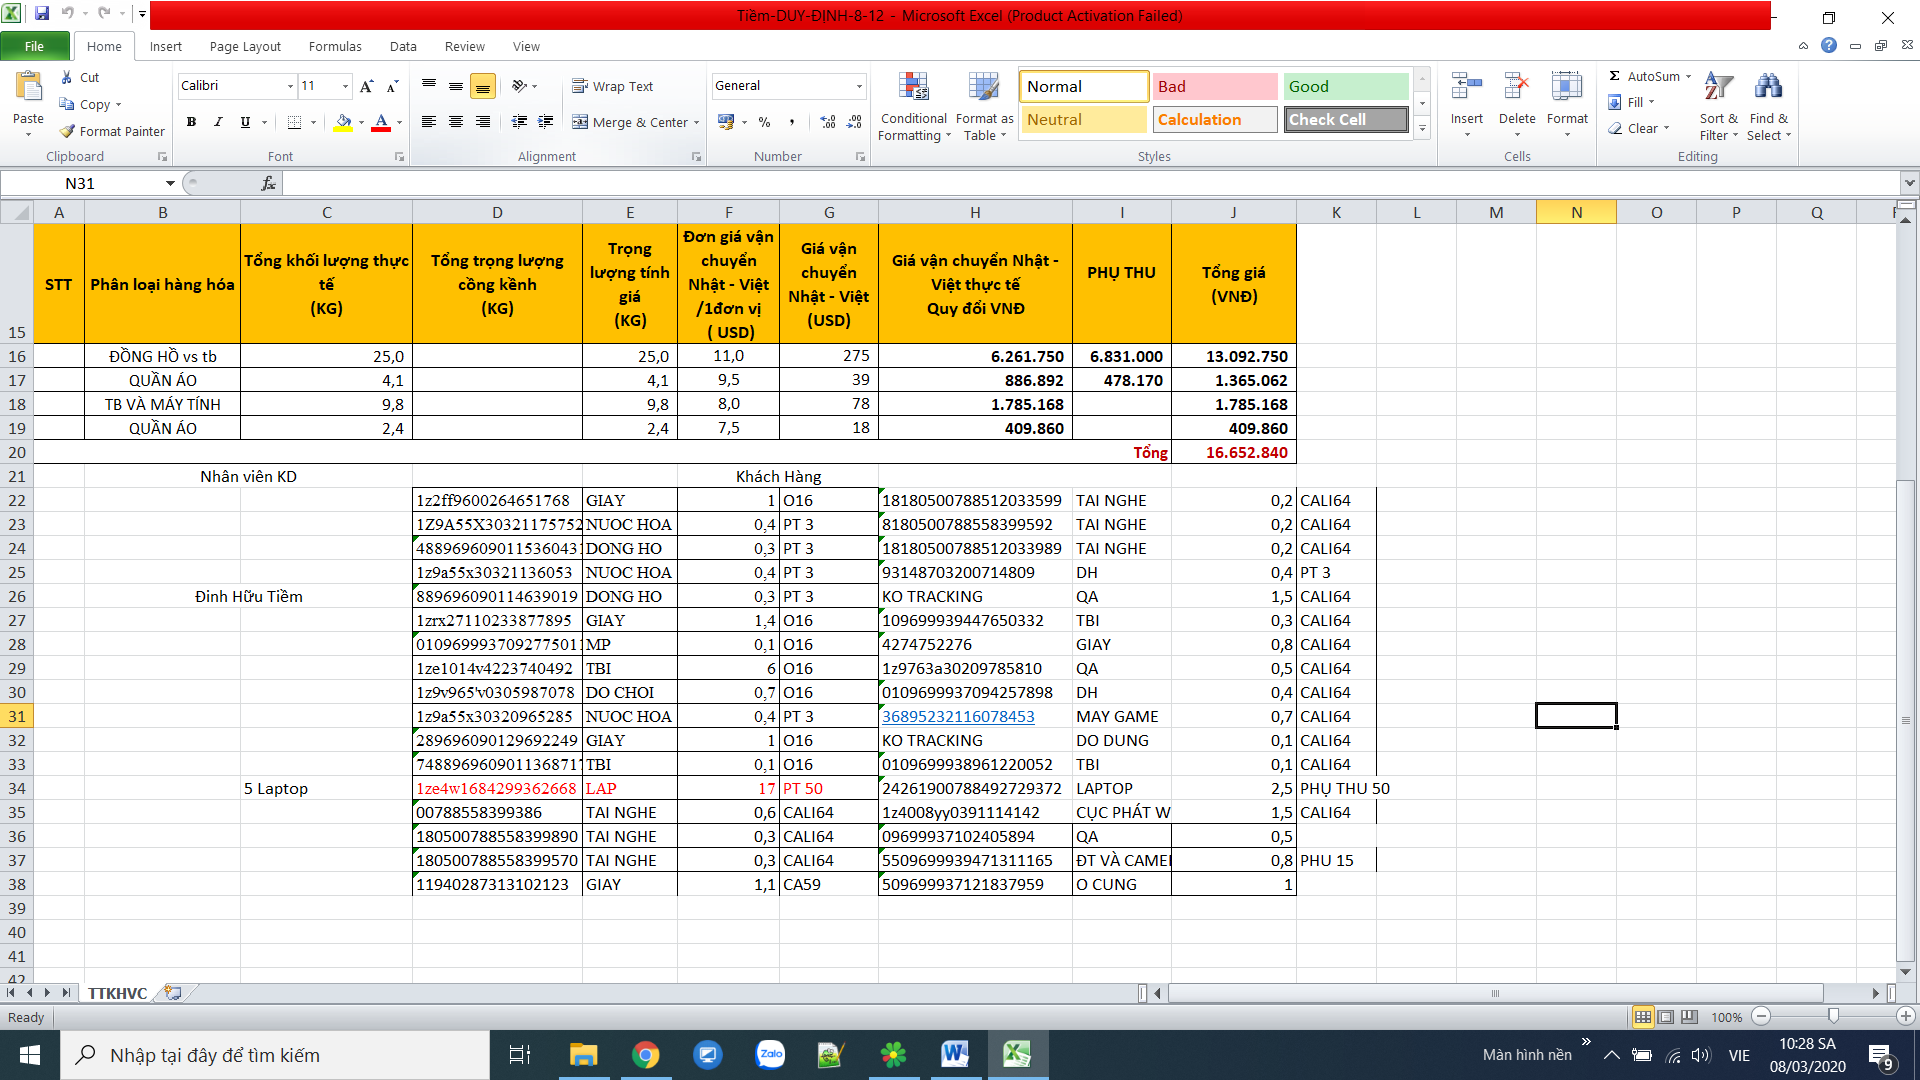Align text to the left
The image size is (1920, 1080).
click(429, 122)
